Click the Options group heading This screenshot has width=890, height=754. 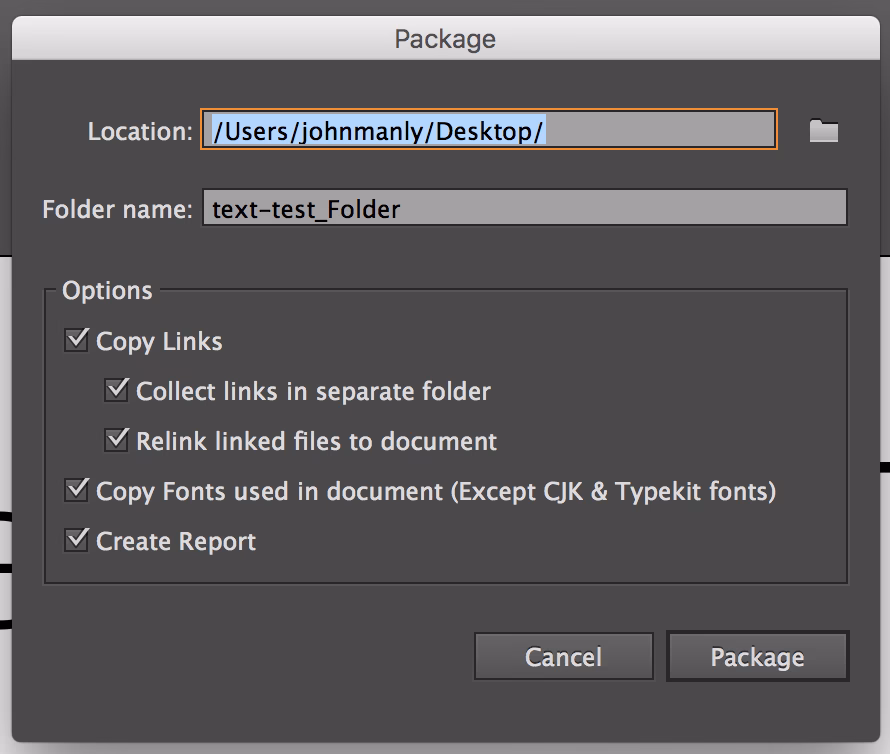click(x=107, y=291)
